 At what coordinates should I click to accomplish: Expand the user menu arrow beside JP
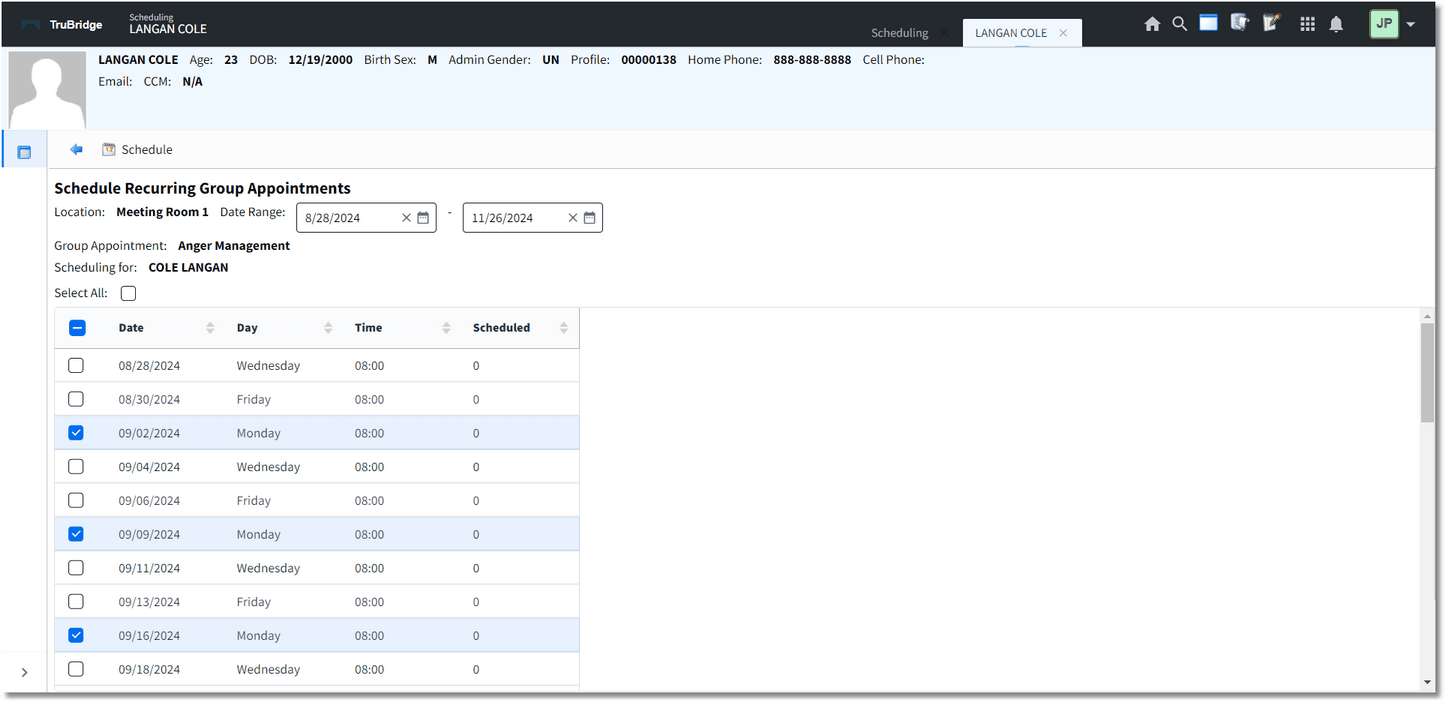[1411, 25]
